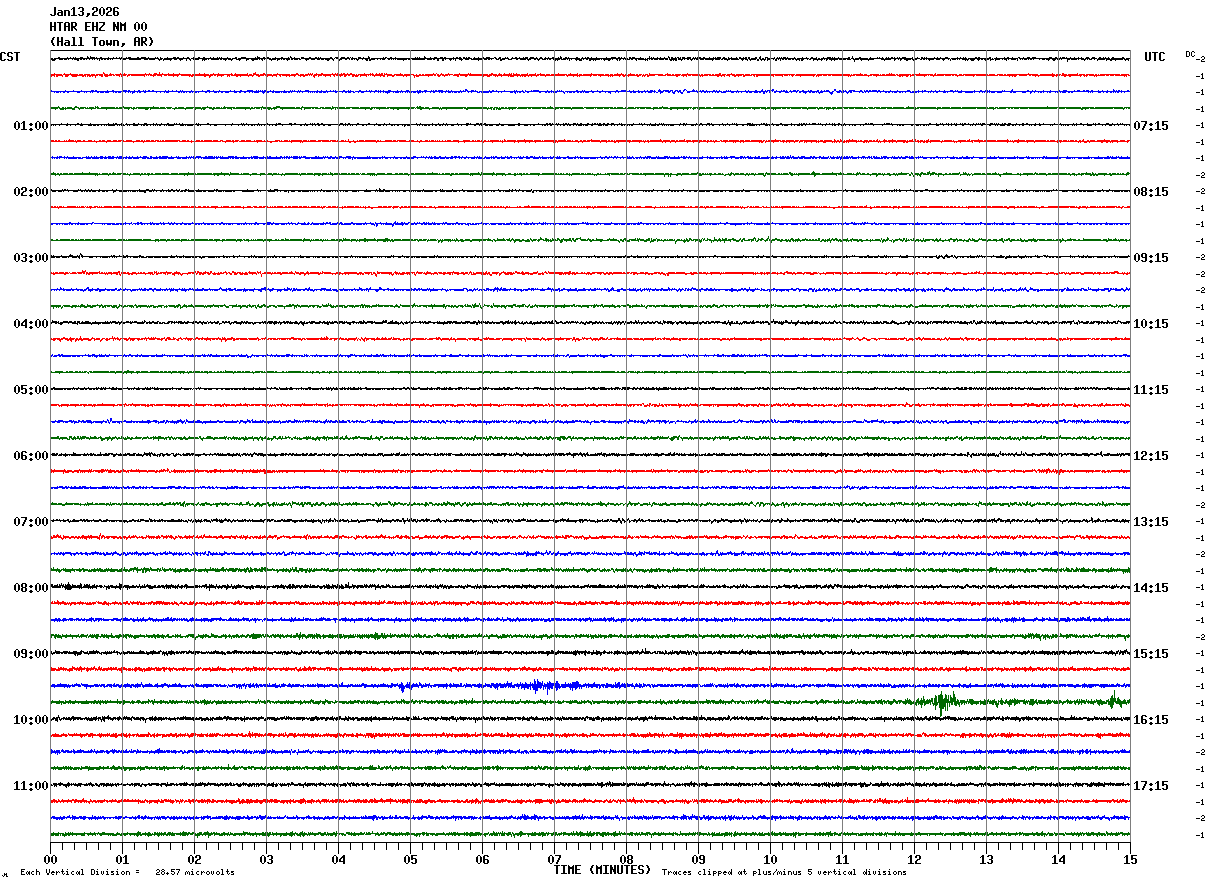Click the green trace burst near minute 12
1210x886 pixels.
[x=941, y=701]
